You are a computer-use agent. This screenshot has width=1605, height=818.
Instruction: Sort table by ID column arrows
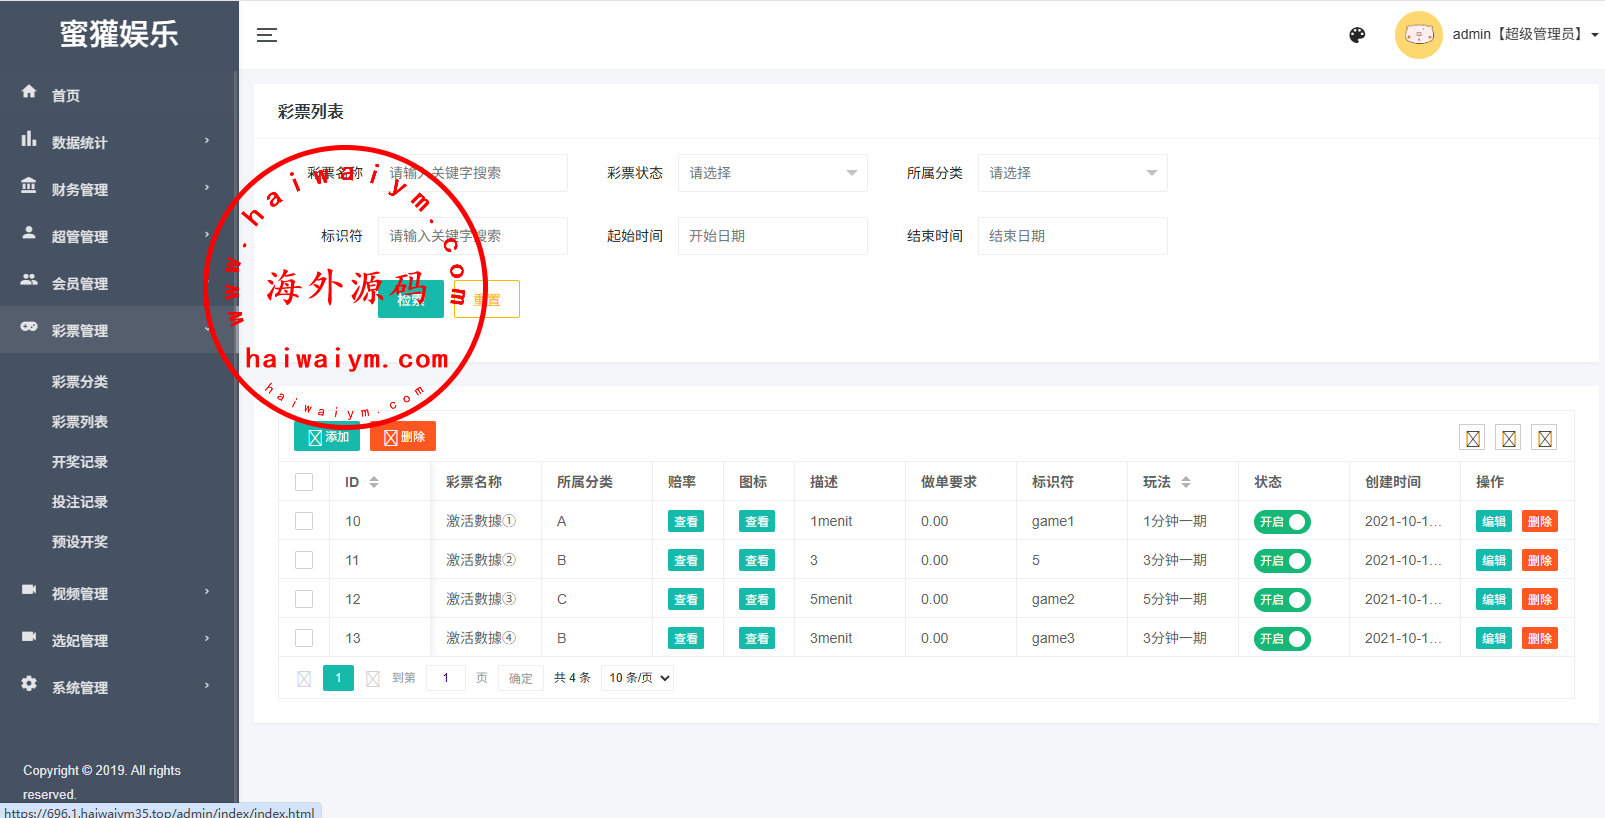click(x=374, y=482)
